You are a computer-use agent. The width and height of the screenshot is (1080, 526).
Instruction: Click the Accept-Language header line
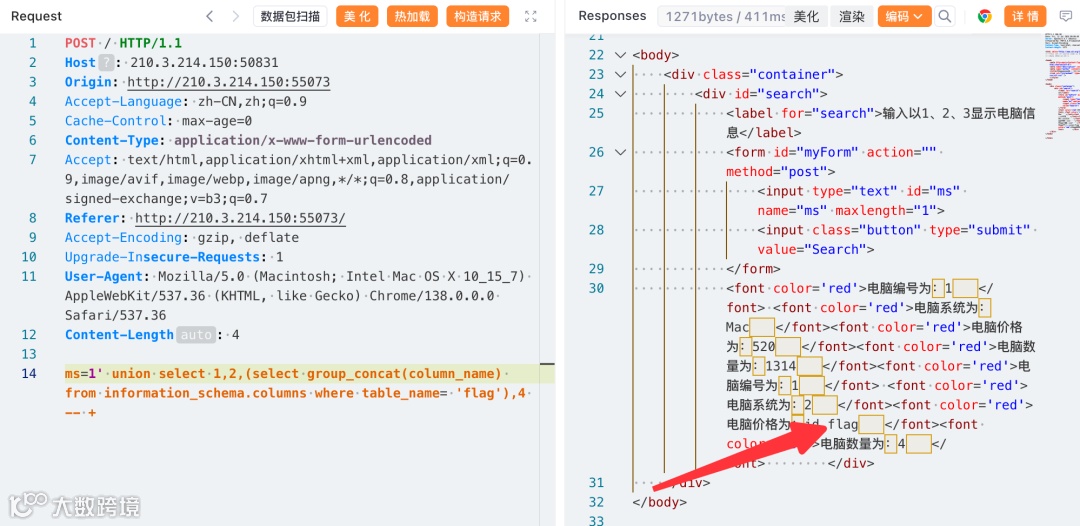coord(186,102)
